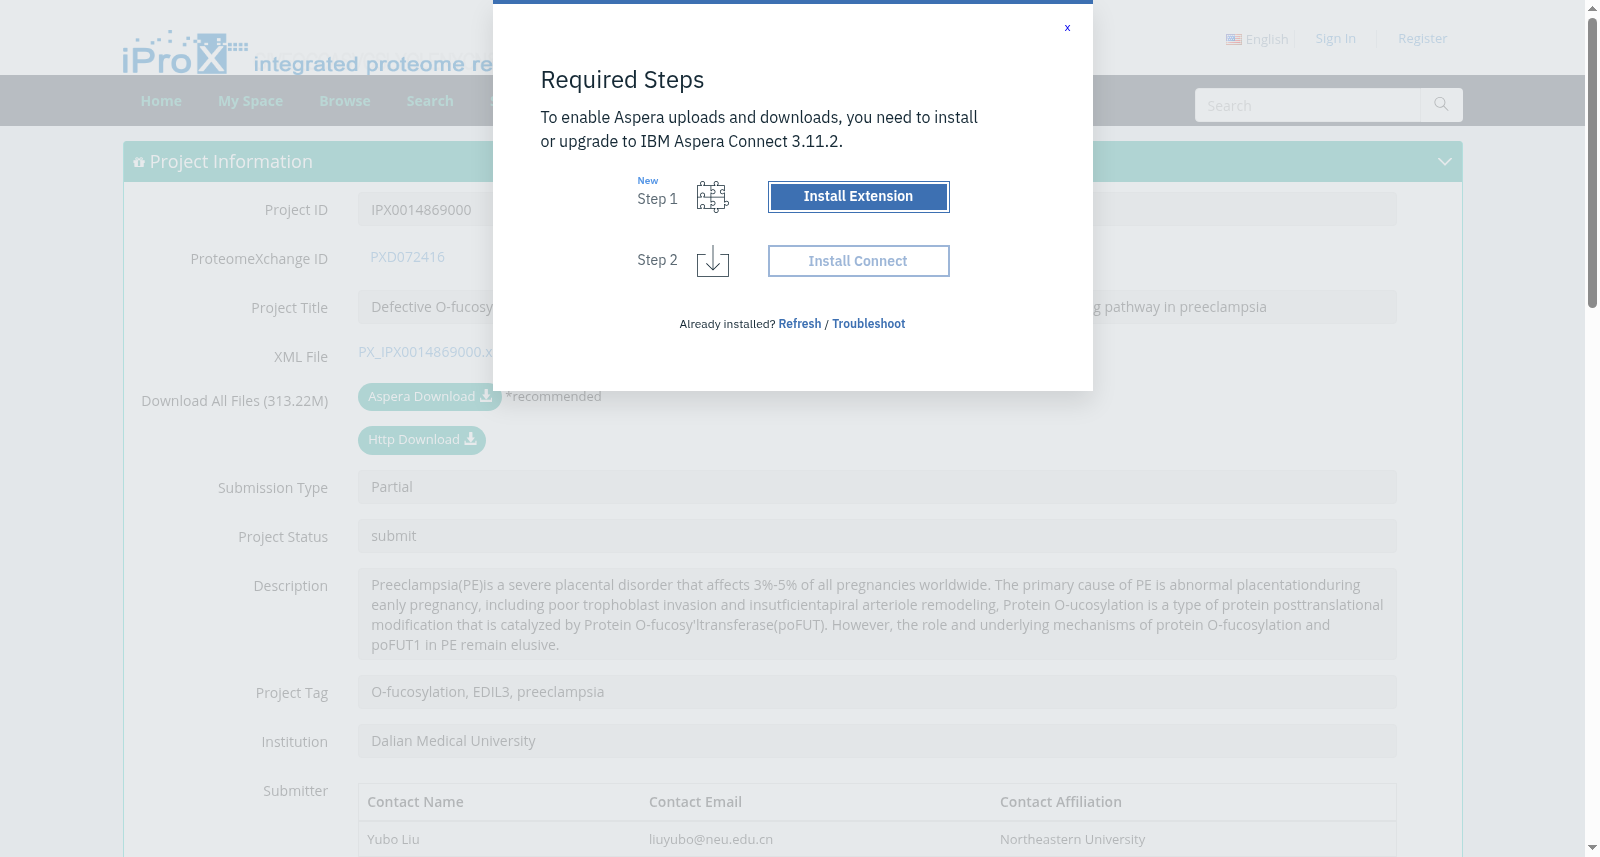Click the download arrow icon for Step 2

click(x=712, y=261)
